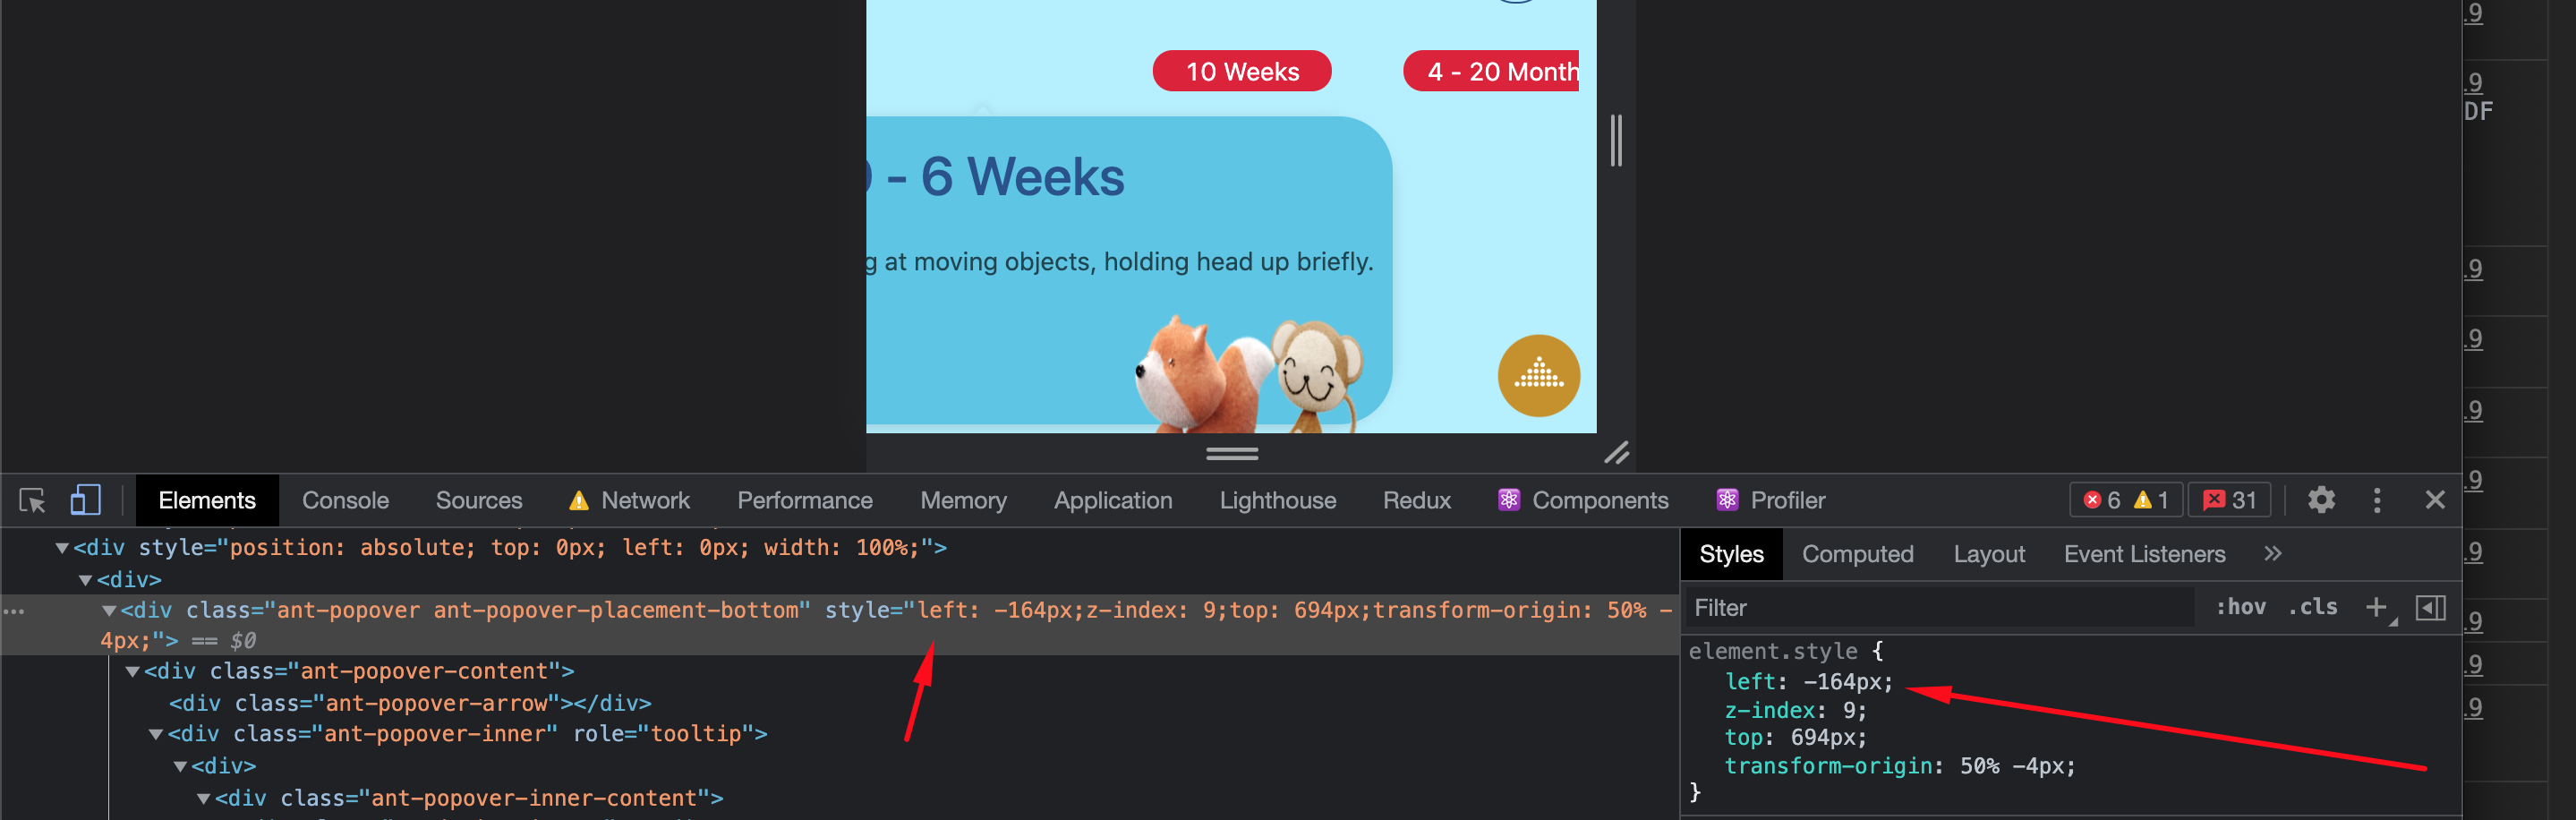The height and width of the screenshot is (820, 2576).
Task: Close the DevTools panel
Action: [x=2435, y=500]
